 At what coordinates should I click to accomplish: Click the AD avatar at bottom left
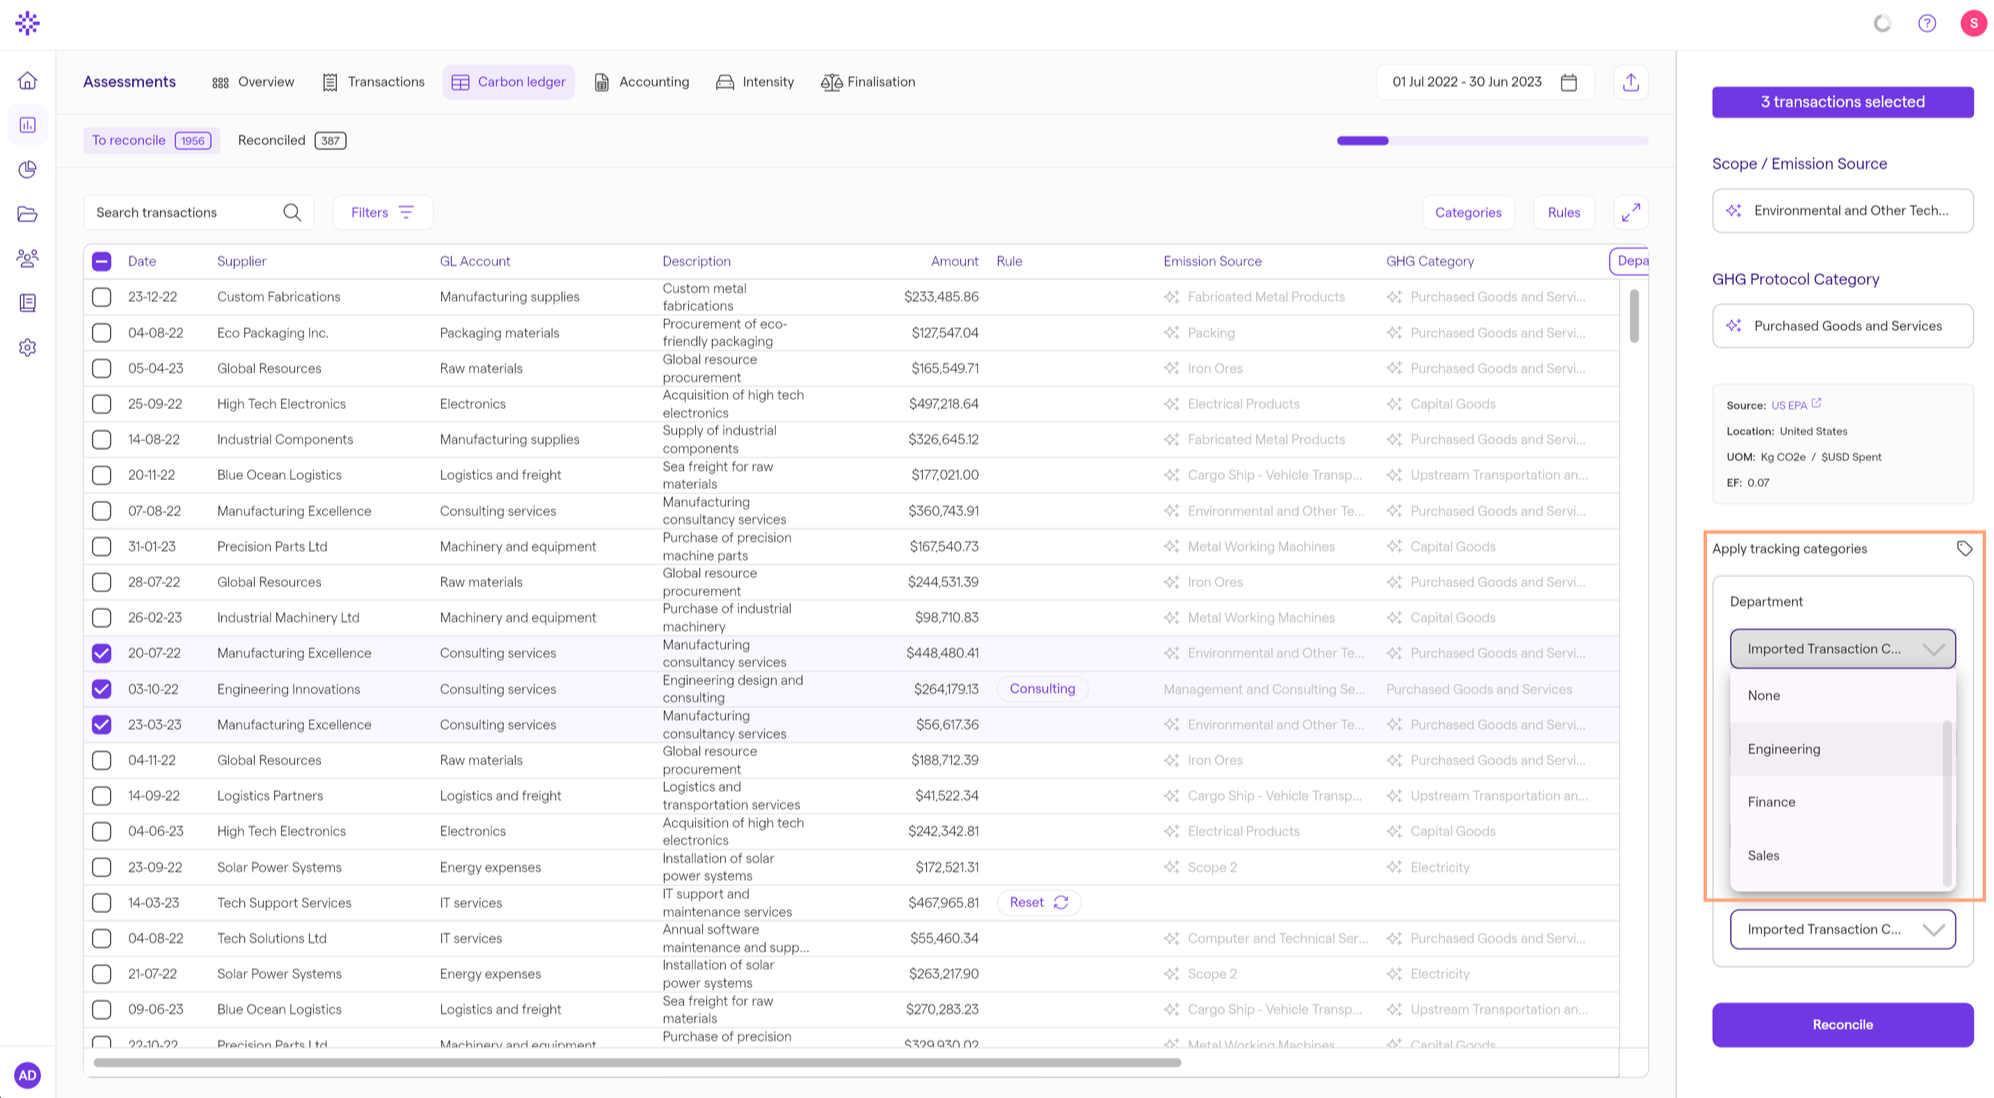click(x=27, y=1075)
